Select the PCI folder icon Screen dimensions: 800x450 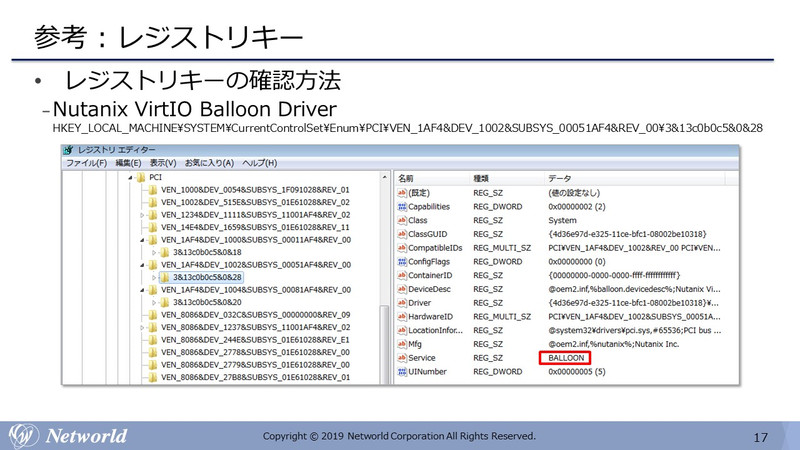point(141,178)
